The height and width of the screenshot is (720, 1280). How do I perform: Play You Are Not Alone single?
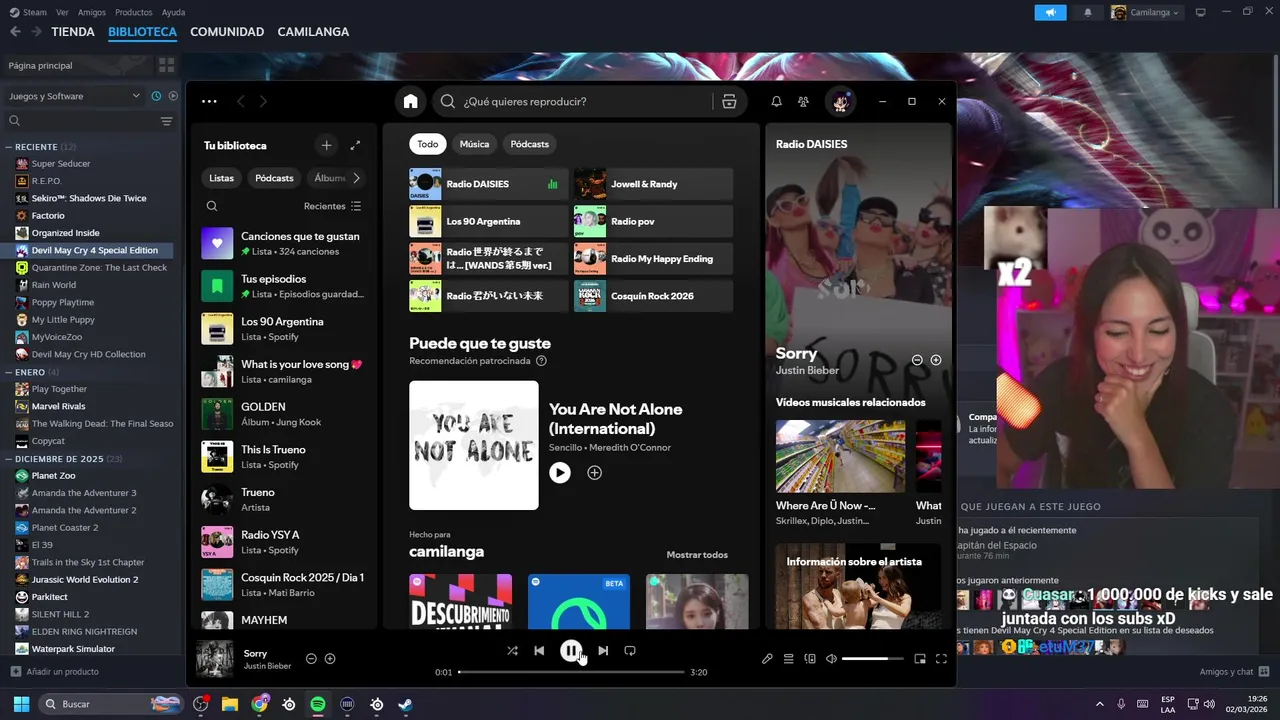pyautogui.click(x=560, y=473)
